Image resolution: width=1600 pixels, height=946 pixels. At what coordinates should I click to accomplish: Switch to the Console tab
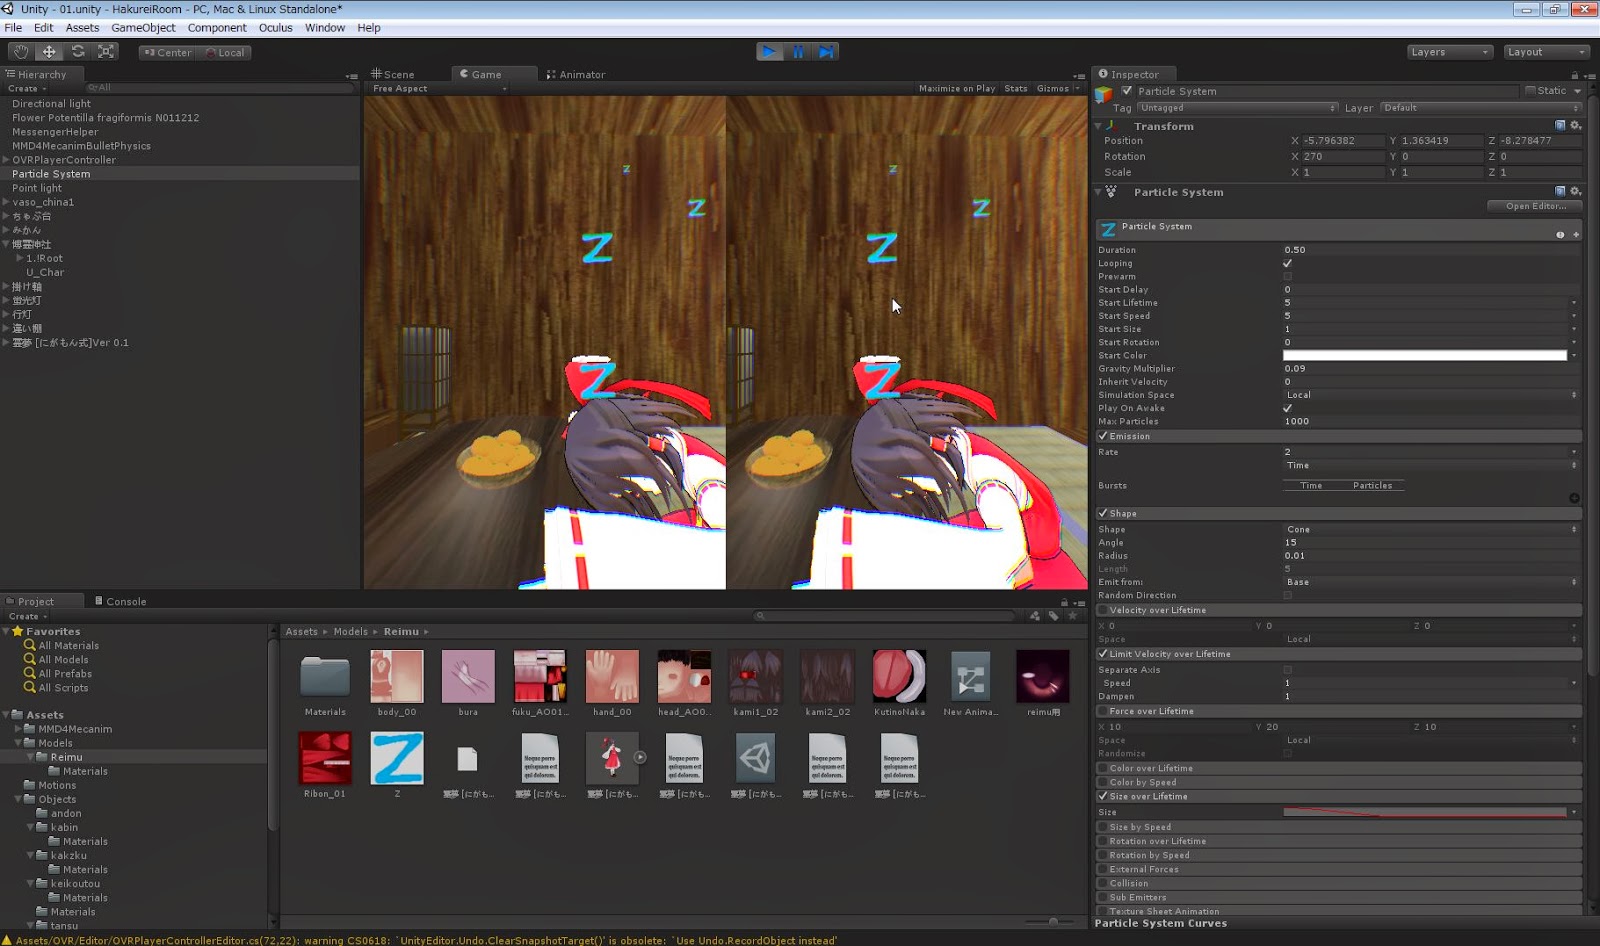(120, 601)
